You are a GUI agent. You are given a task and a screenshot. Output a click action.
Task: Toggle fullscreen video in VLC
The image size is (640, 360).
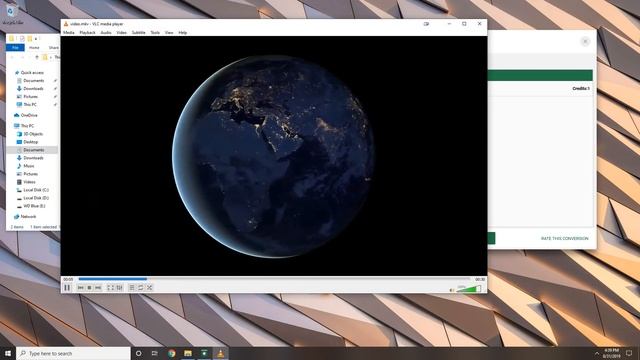(110, 288)
